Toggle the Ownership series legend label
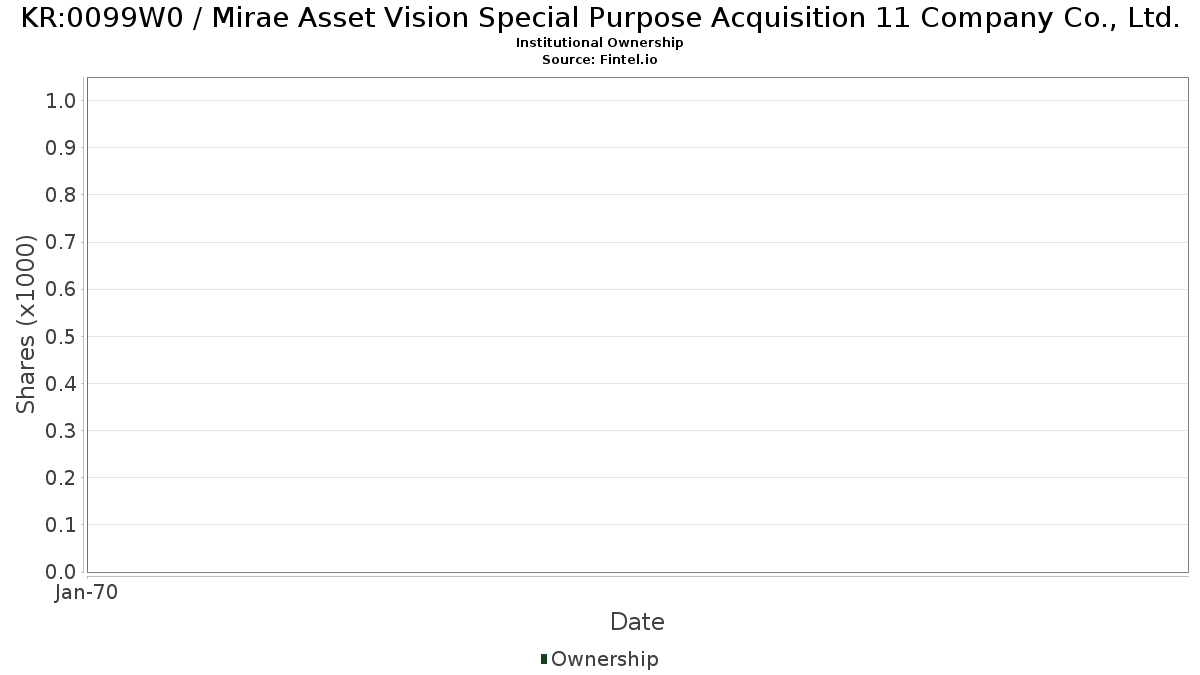This screenshot has height=675, width=1200. [604, 659]
